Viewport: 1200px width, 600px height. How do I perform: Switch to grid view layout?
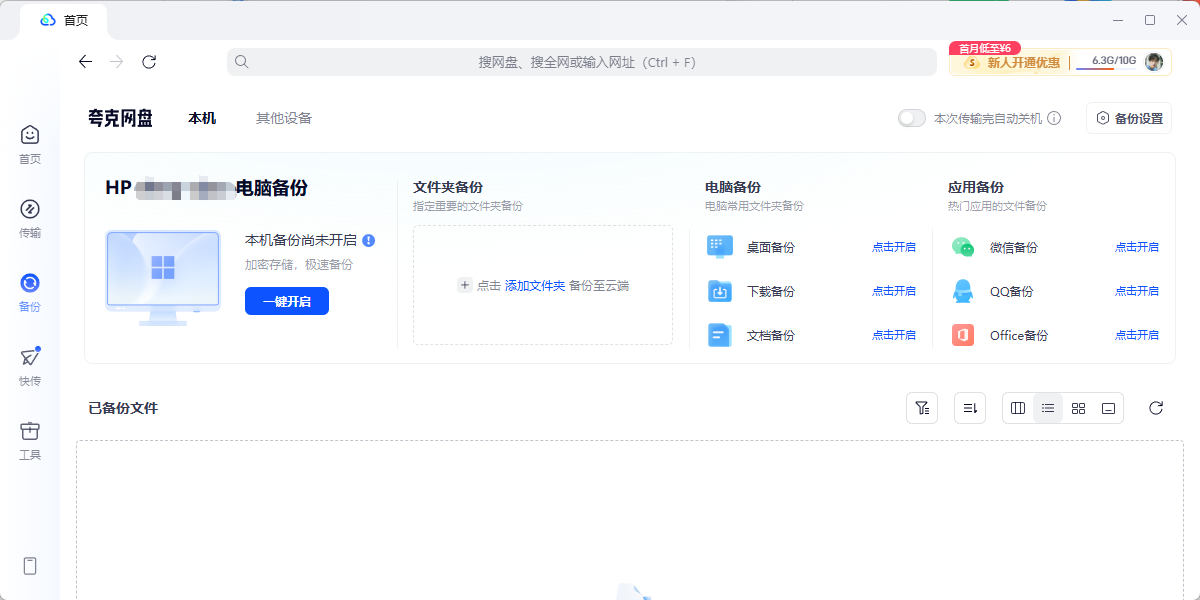point(1078,408)
